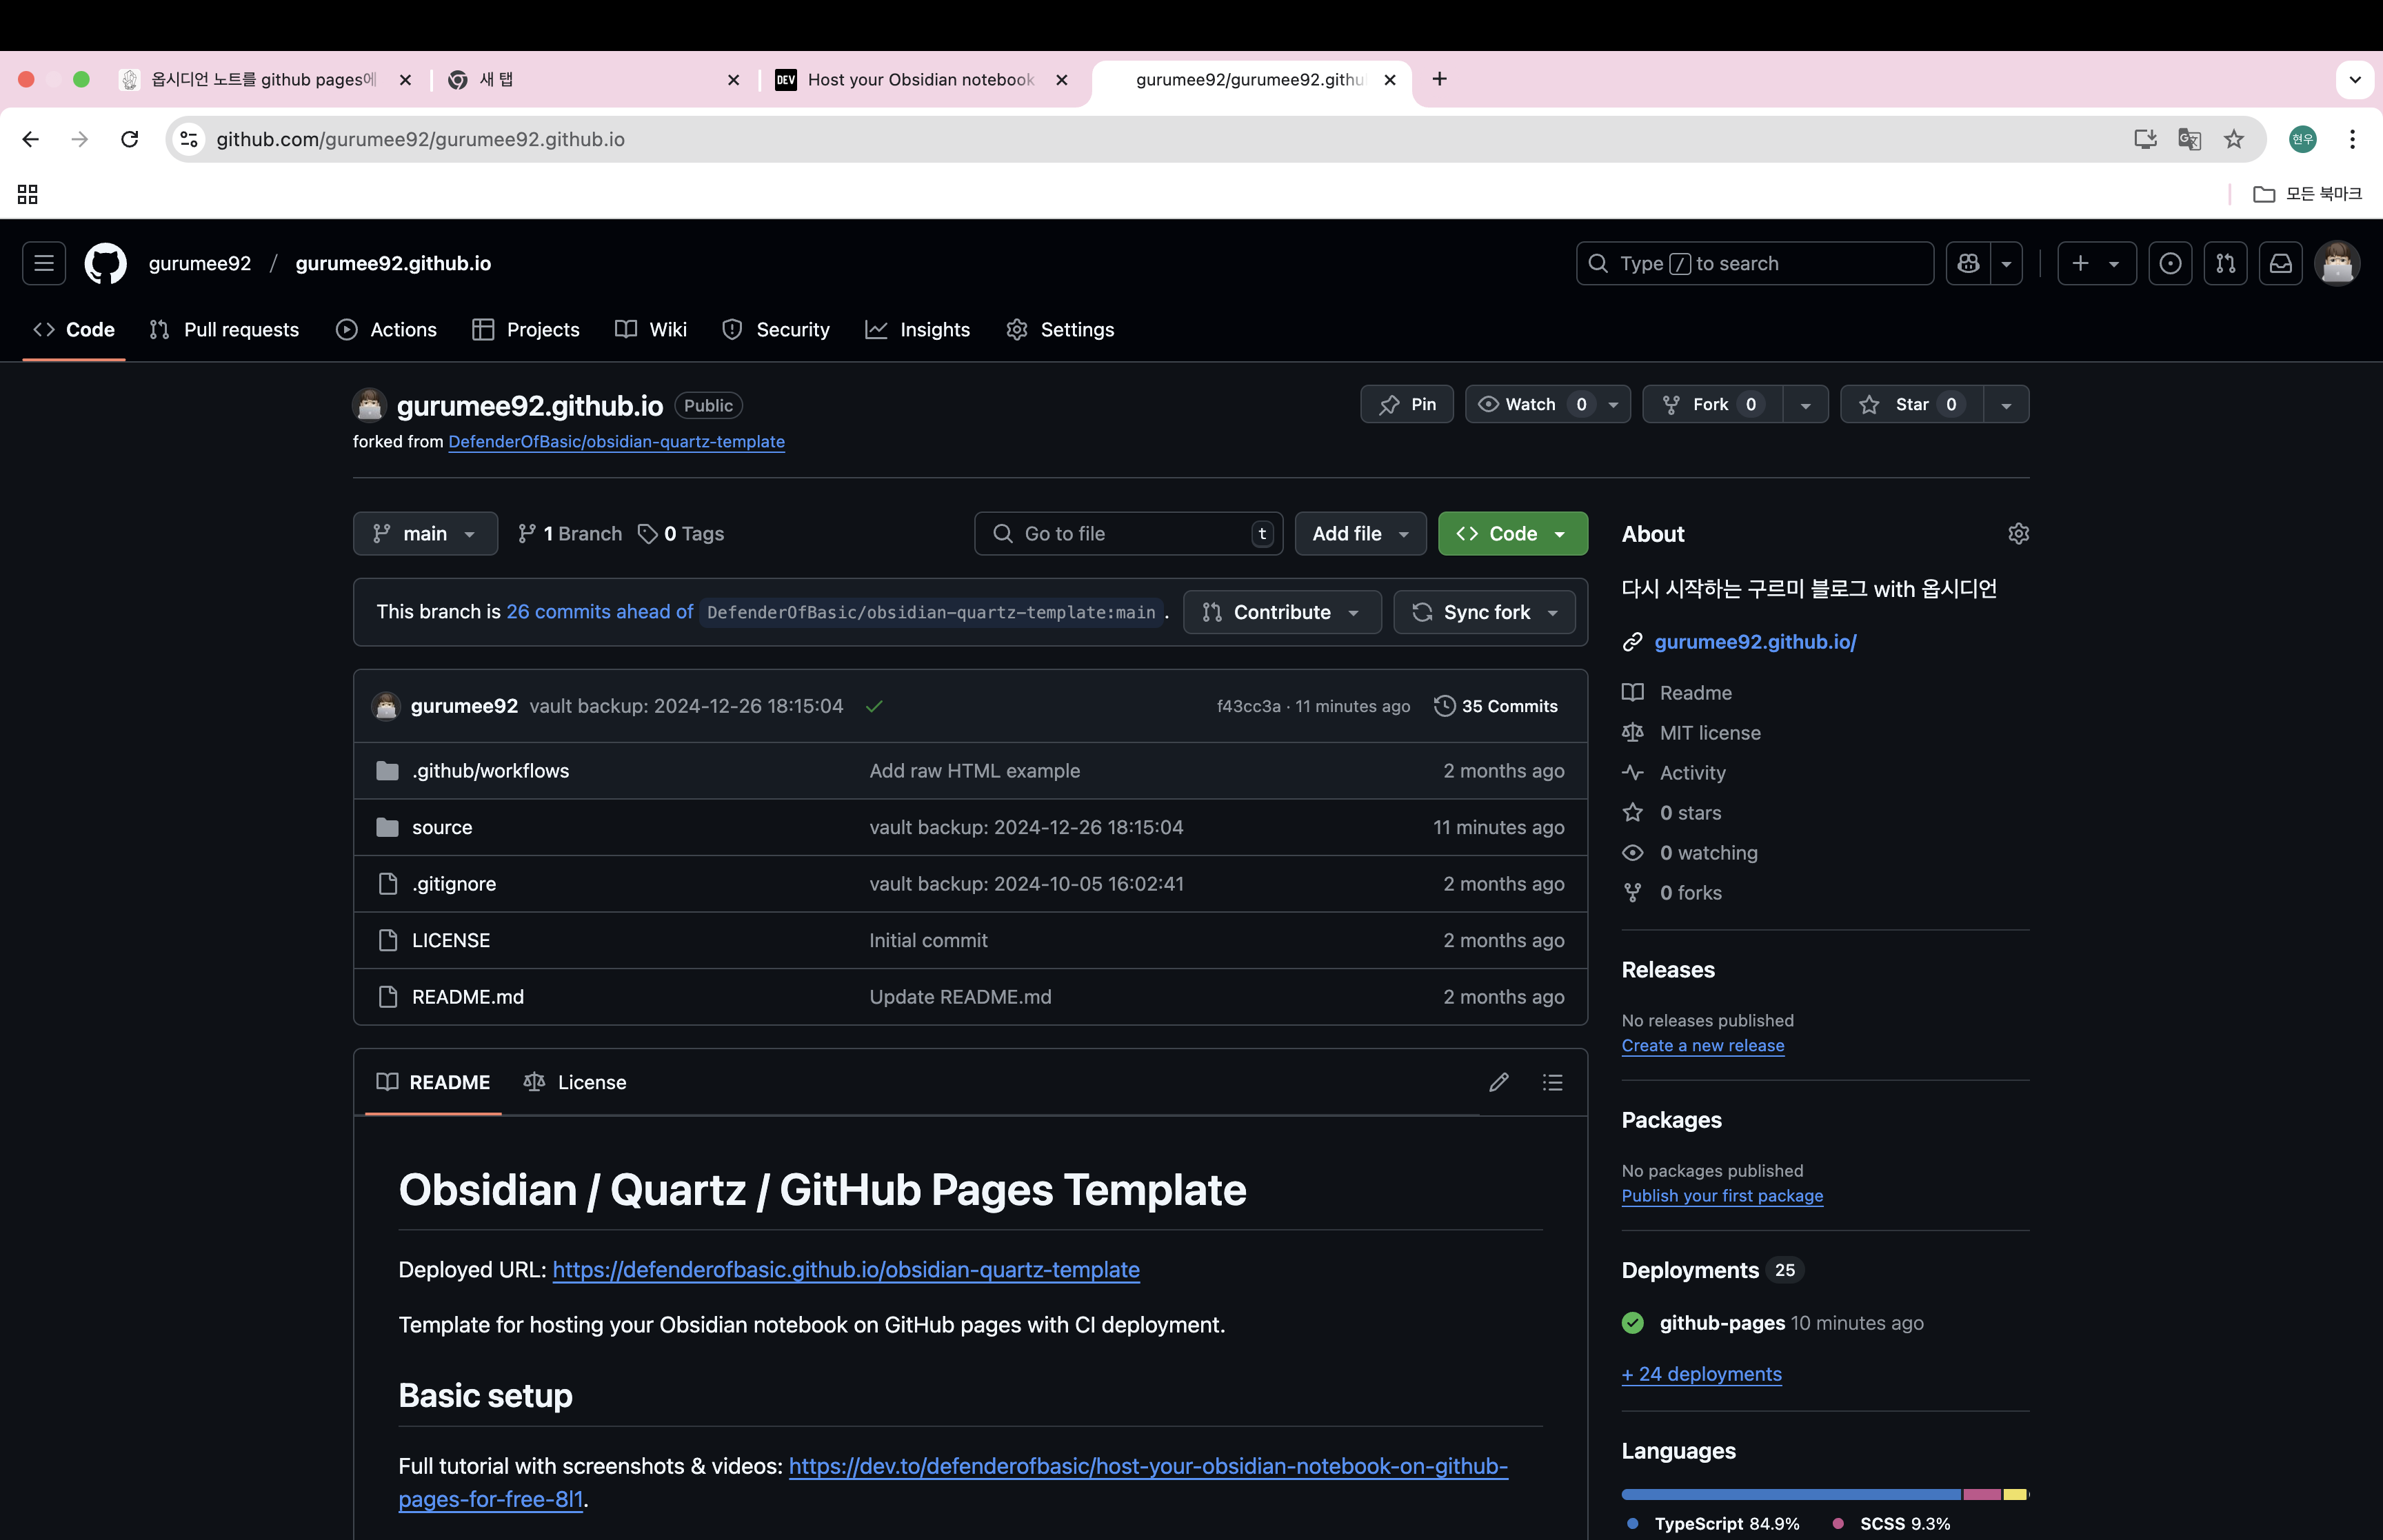Viewport: 2383px width, 1540px height.
Task: Open the Contribute dropdown
Action: coord(1282,612)
